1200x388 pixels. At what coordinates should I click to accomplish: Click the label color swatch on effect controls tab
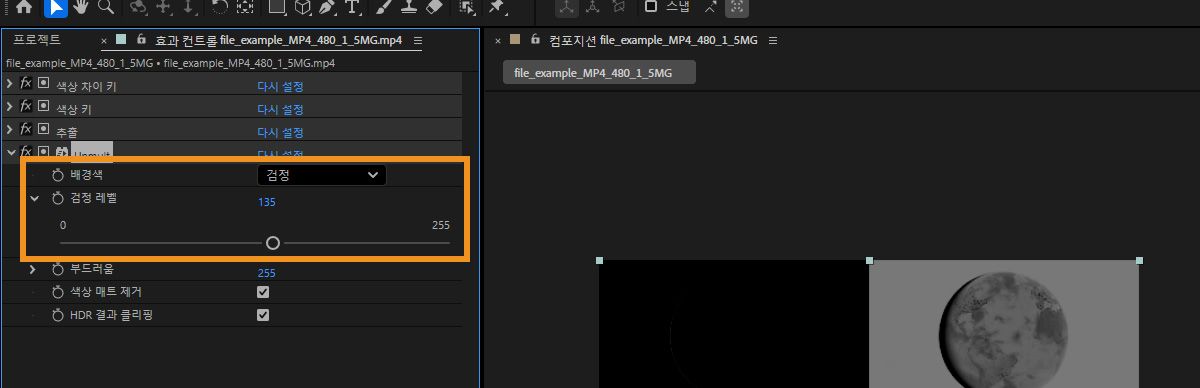[121, 40]
